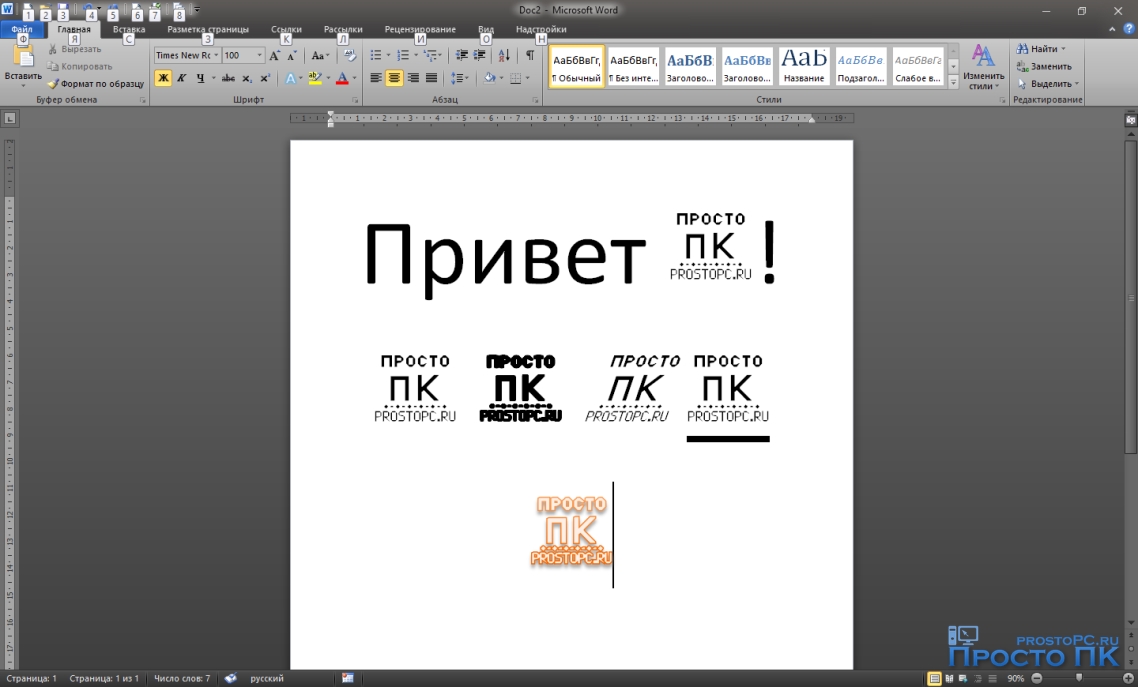Click the Paste (Вставить) clipboard icon
The width and height of the screenshot is (1138, 687).
coord(23,57)
